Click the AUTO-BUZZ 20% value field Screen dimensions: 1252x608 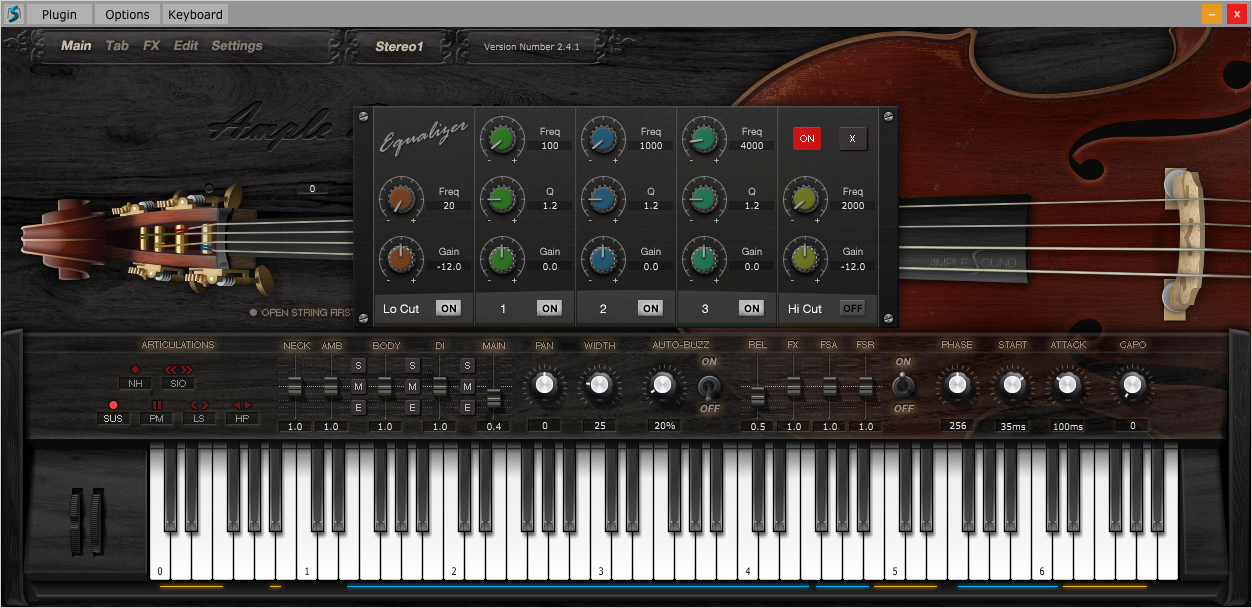click(x=665, y=426)
